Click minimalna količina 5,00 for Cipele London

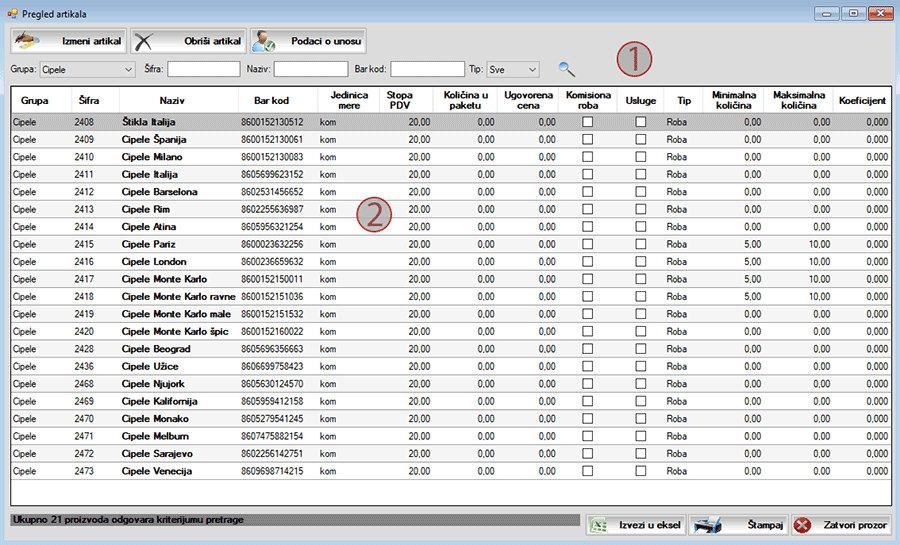(752, 262)
